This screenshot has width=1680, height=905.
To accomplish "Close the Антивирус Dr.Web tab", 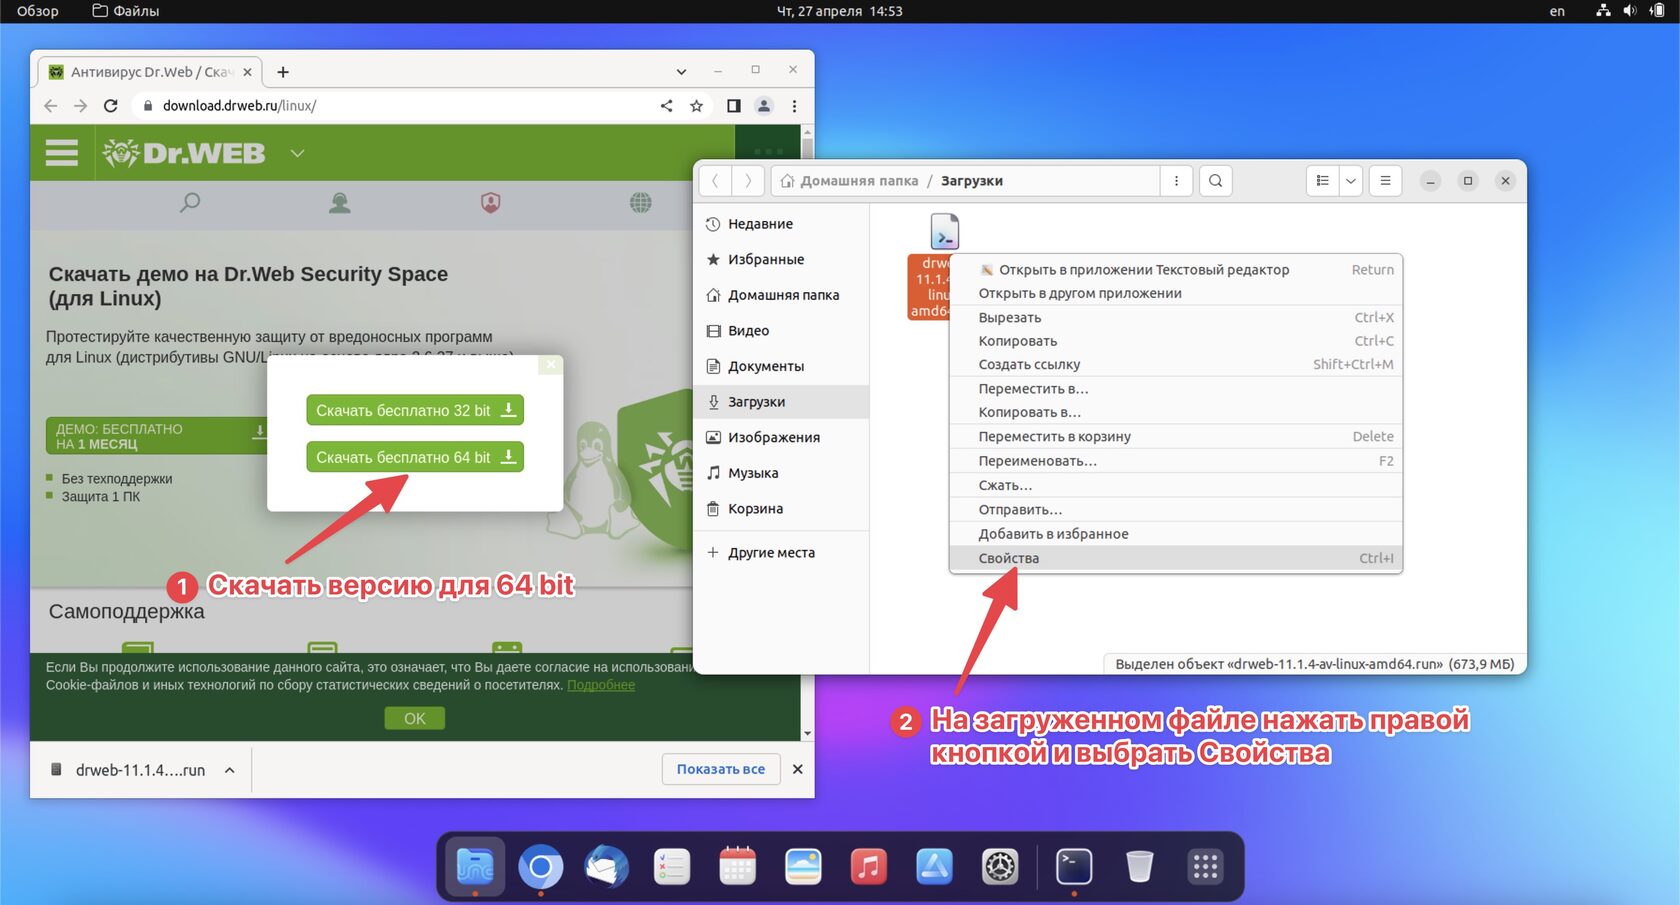I will coord(248,72).
